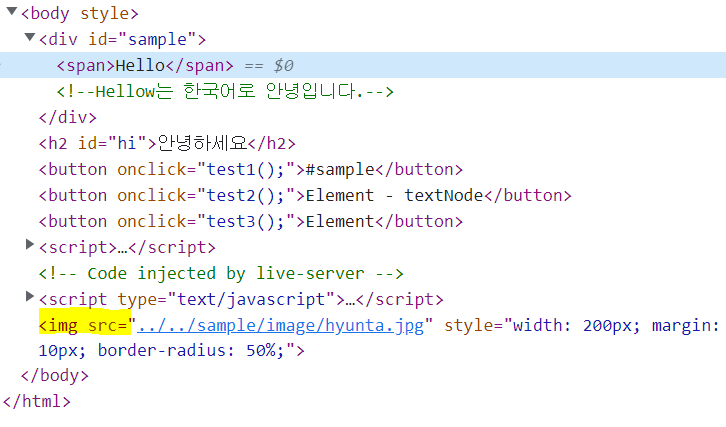Viewport: 726px width, 427px height.
Task: Click the border-radius: 50% style text
Action: click(x=190, y=351)
